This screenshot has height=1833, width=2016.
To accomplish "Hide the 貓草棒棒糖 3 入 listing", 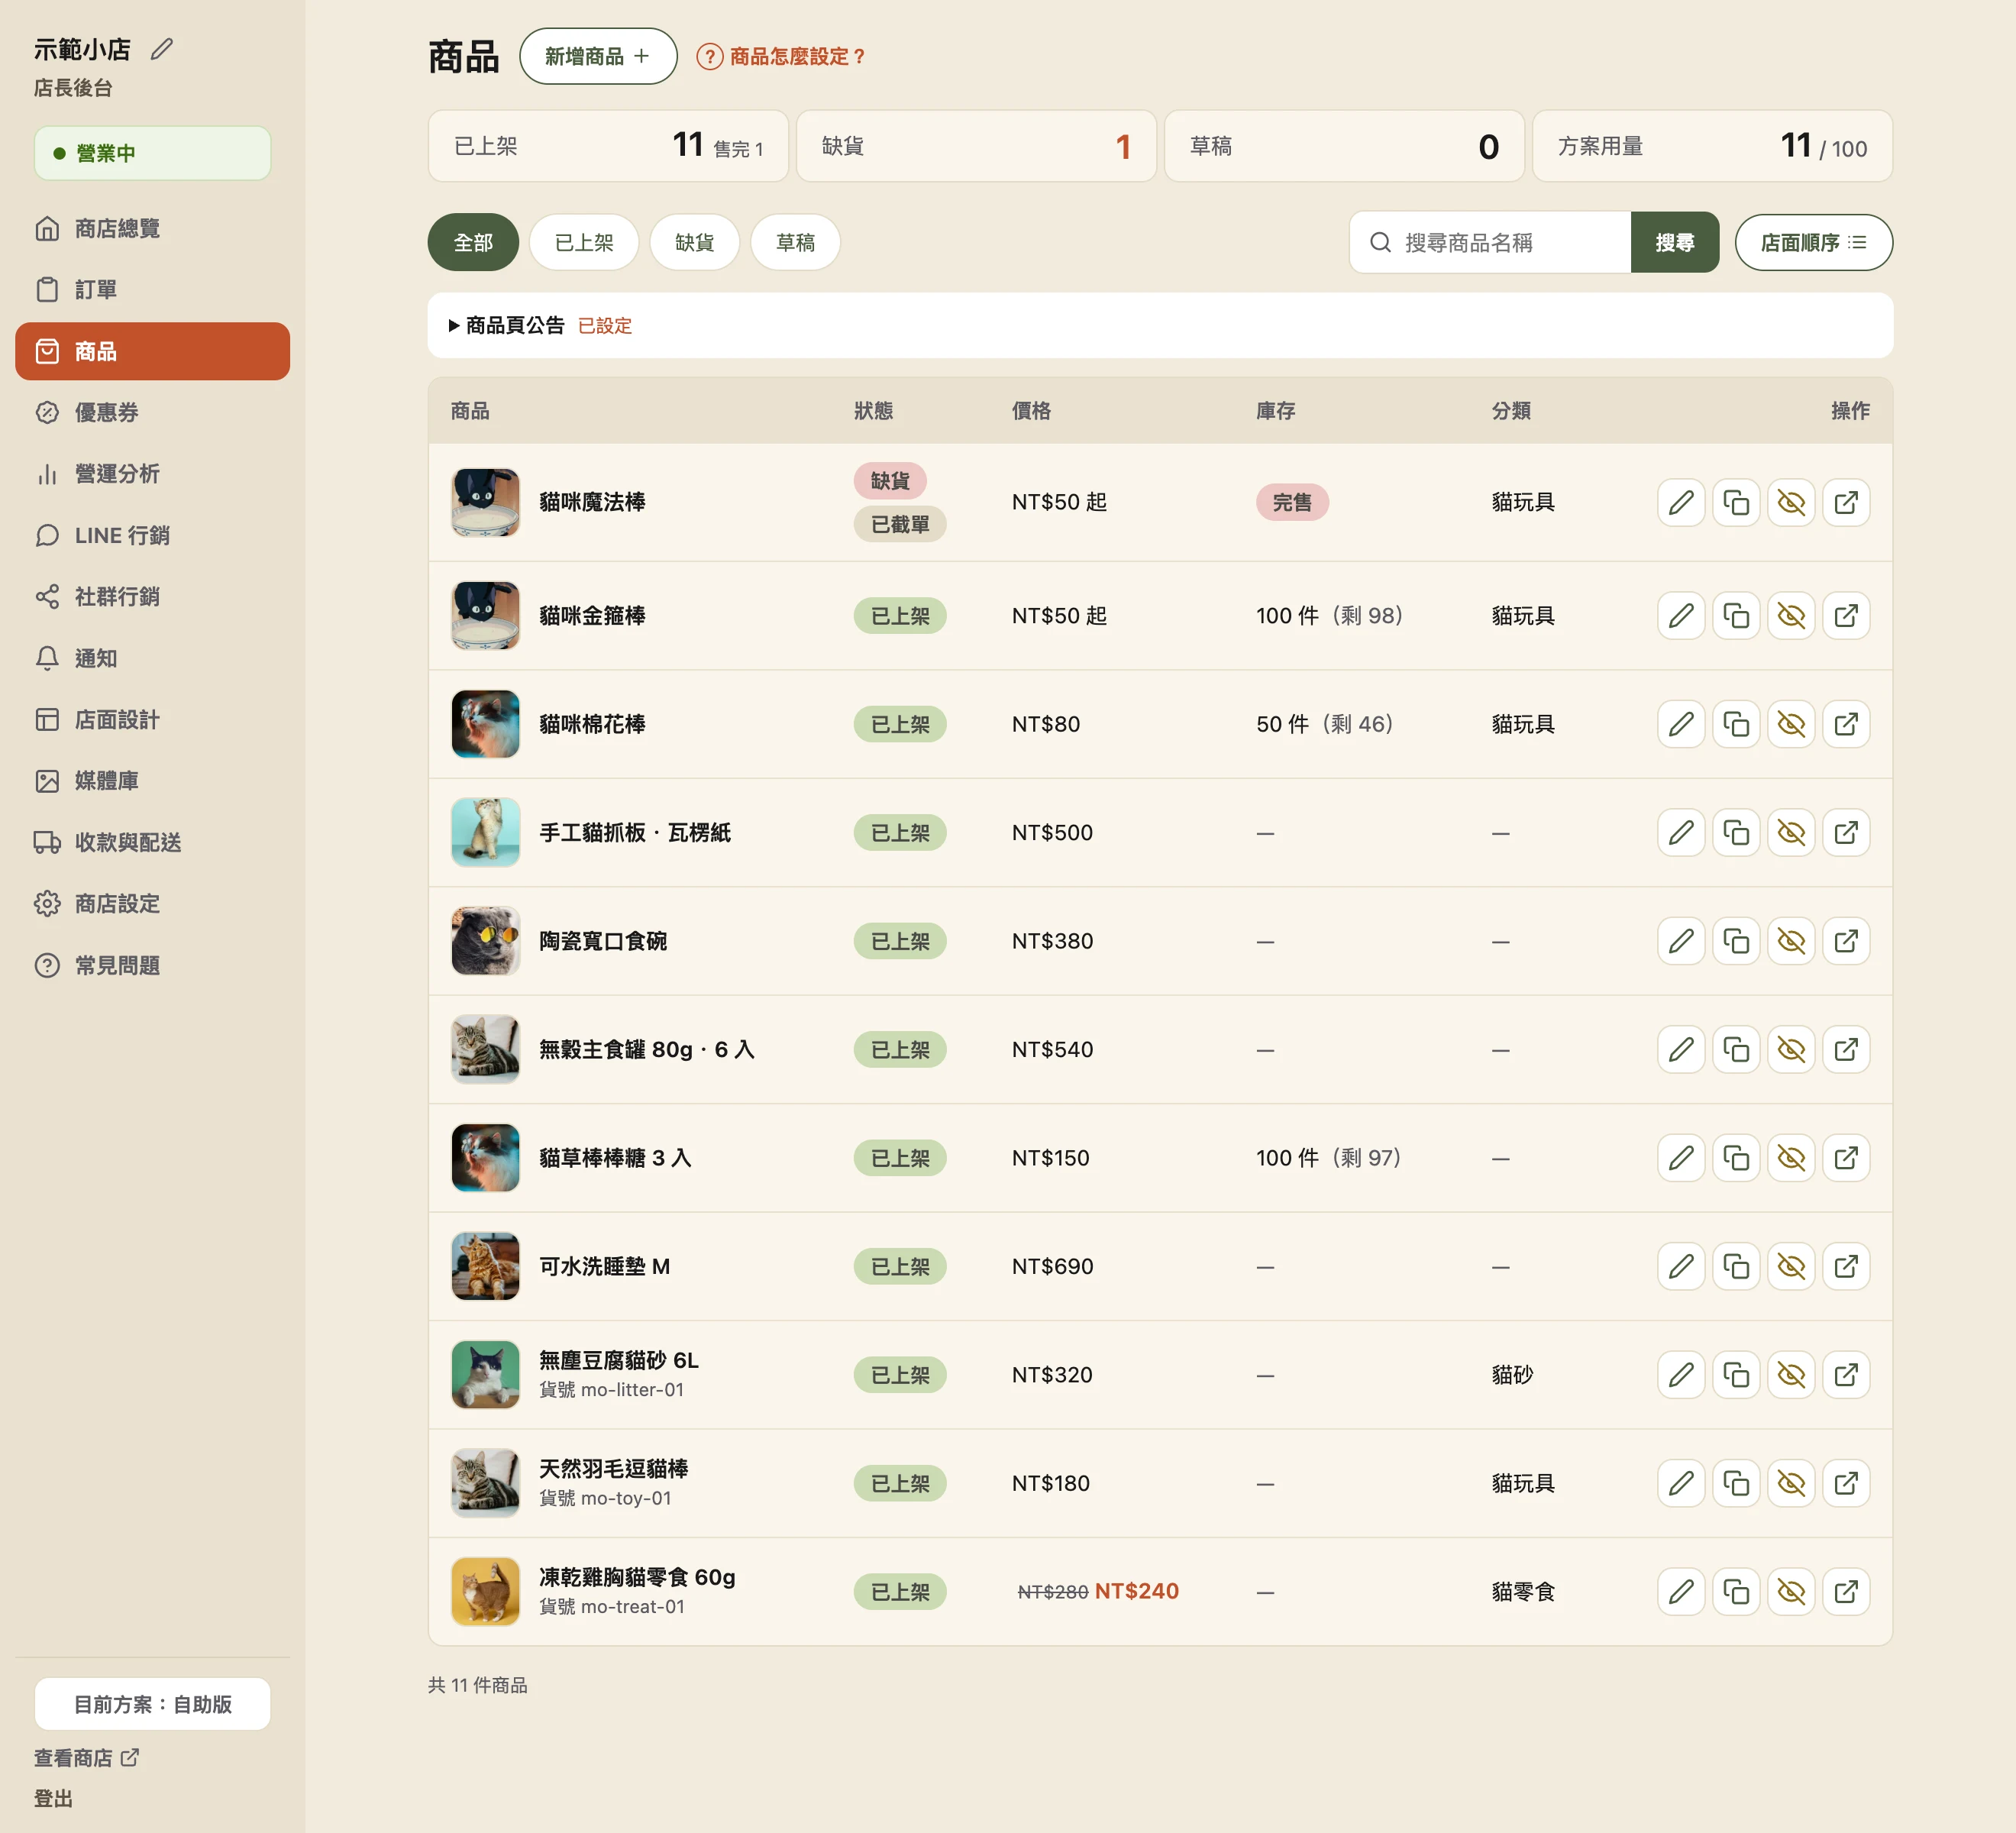I will [1791, 1158].
